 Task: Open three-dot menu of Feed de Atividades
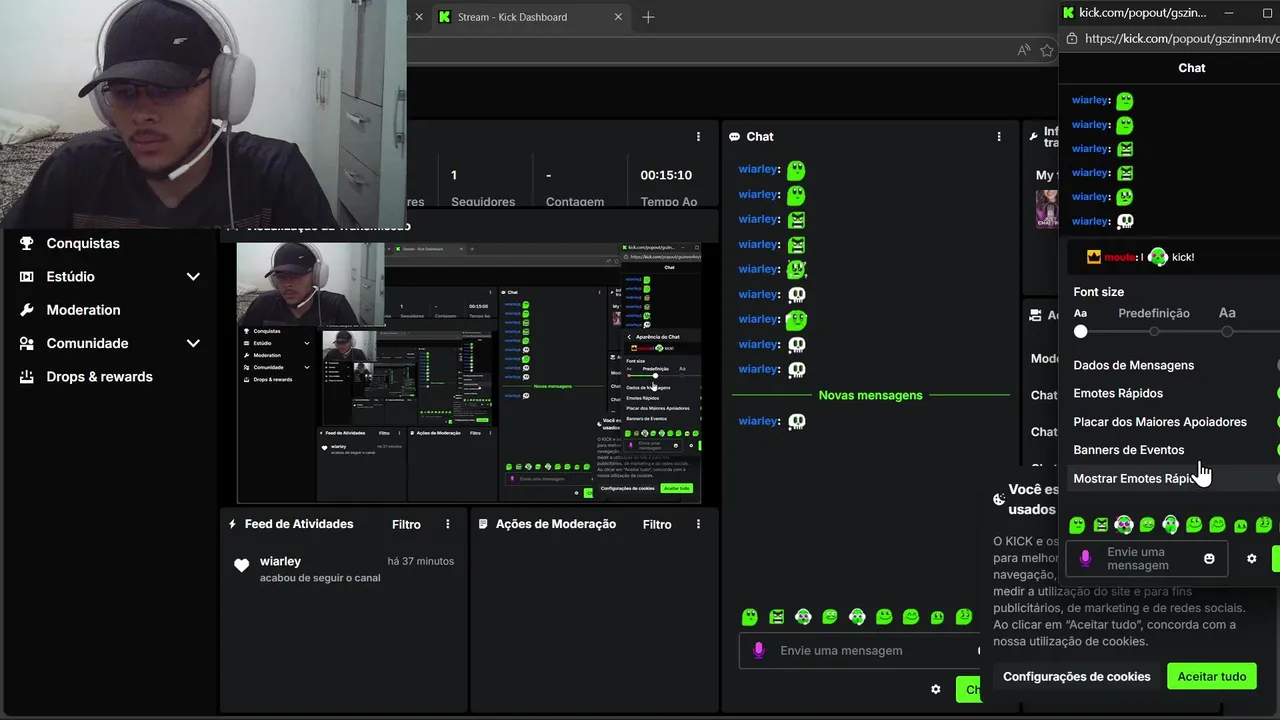[448, 524]
